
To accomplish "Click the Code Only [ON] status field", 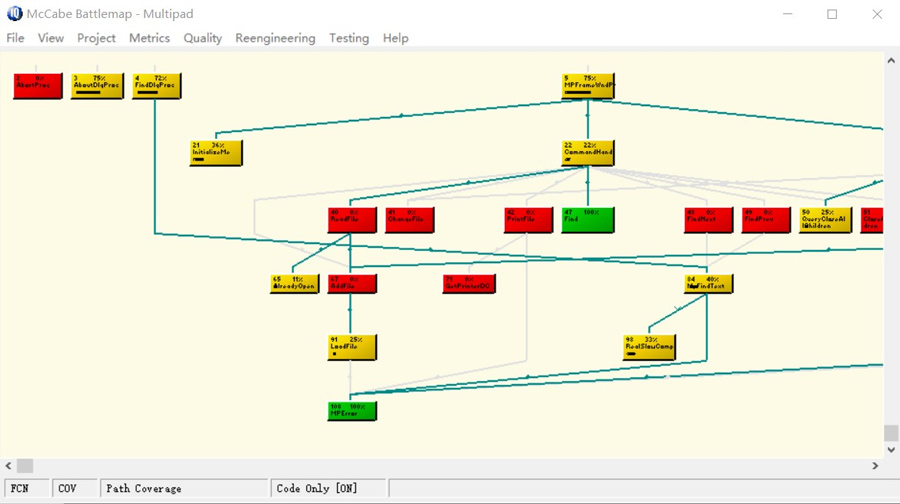I will pyautogui.click(x=328, y=489).
